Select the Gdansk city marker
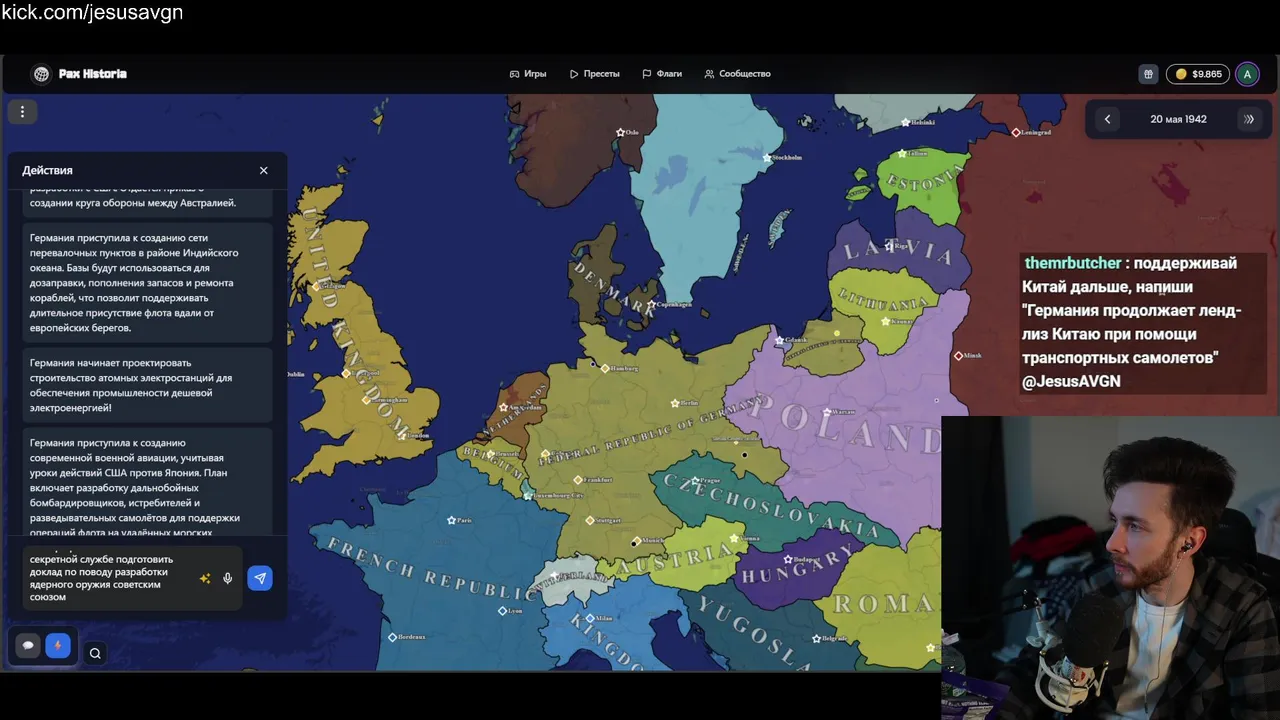Image resolution: width=1280 pixels, height=720 pixels. pyautogui.click(x=779, y=341)
